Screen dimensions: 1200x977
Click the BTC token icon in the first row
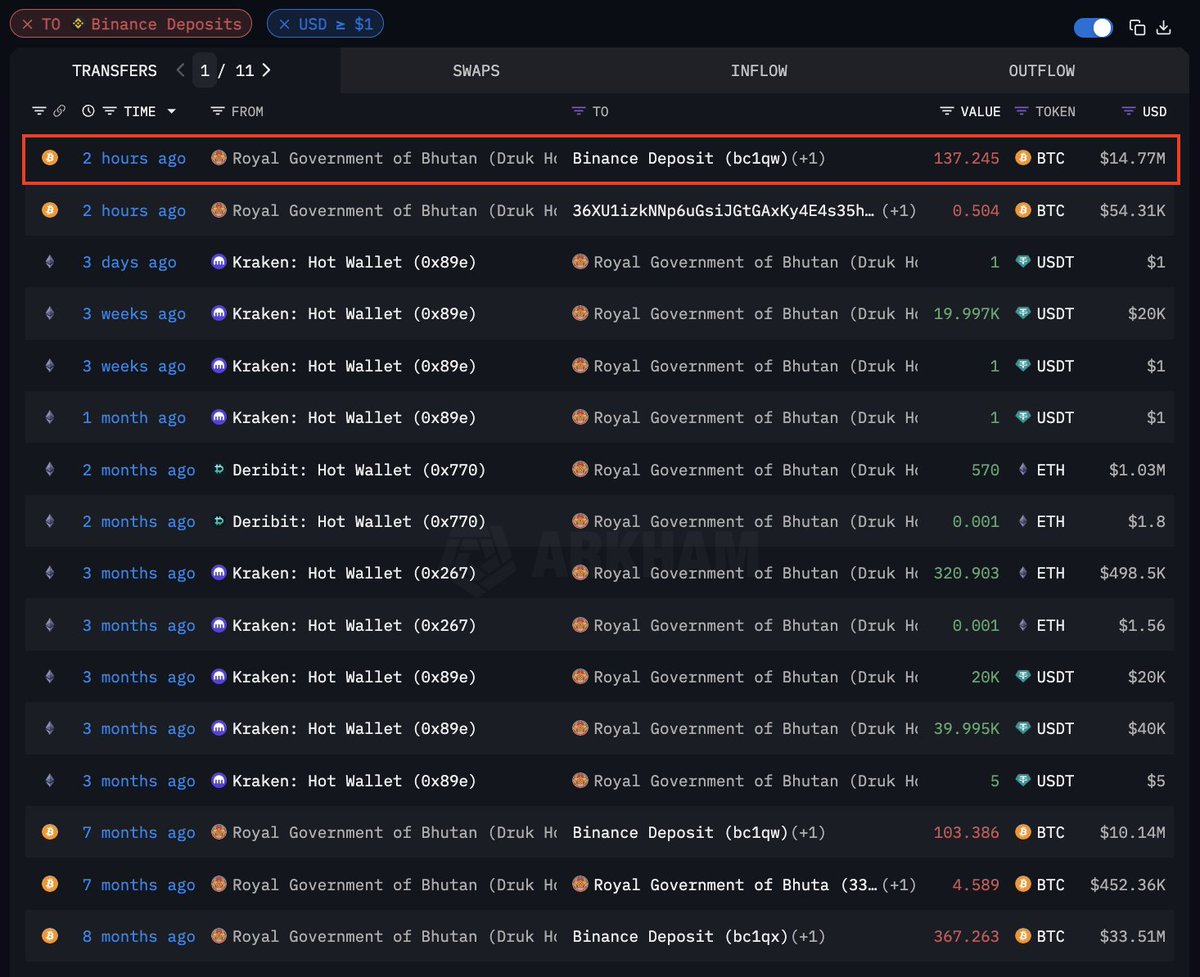pos(1022,158)
